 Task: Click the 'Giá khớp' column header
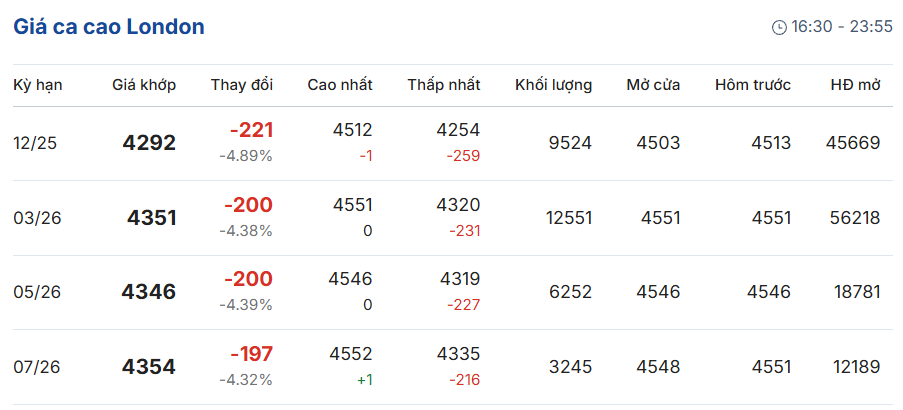[144, 85]
